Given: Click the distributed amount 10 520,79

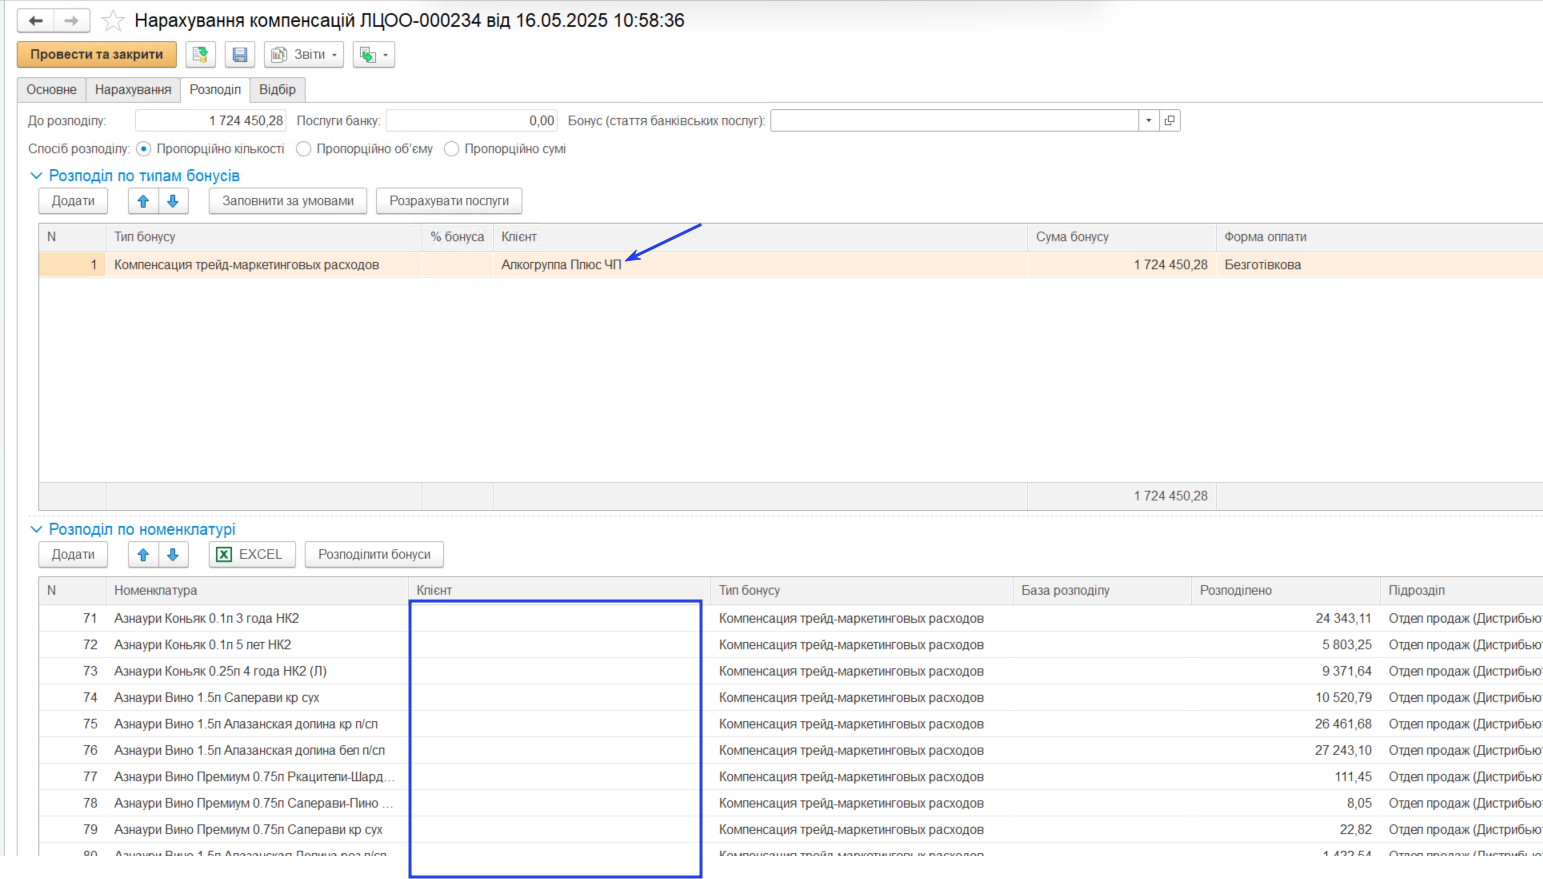Looking at the screenshot, I should (1343, 697).
